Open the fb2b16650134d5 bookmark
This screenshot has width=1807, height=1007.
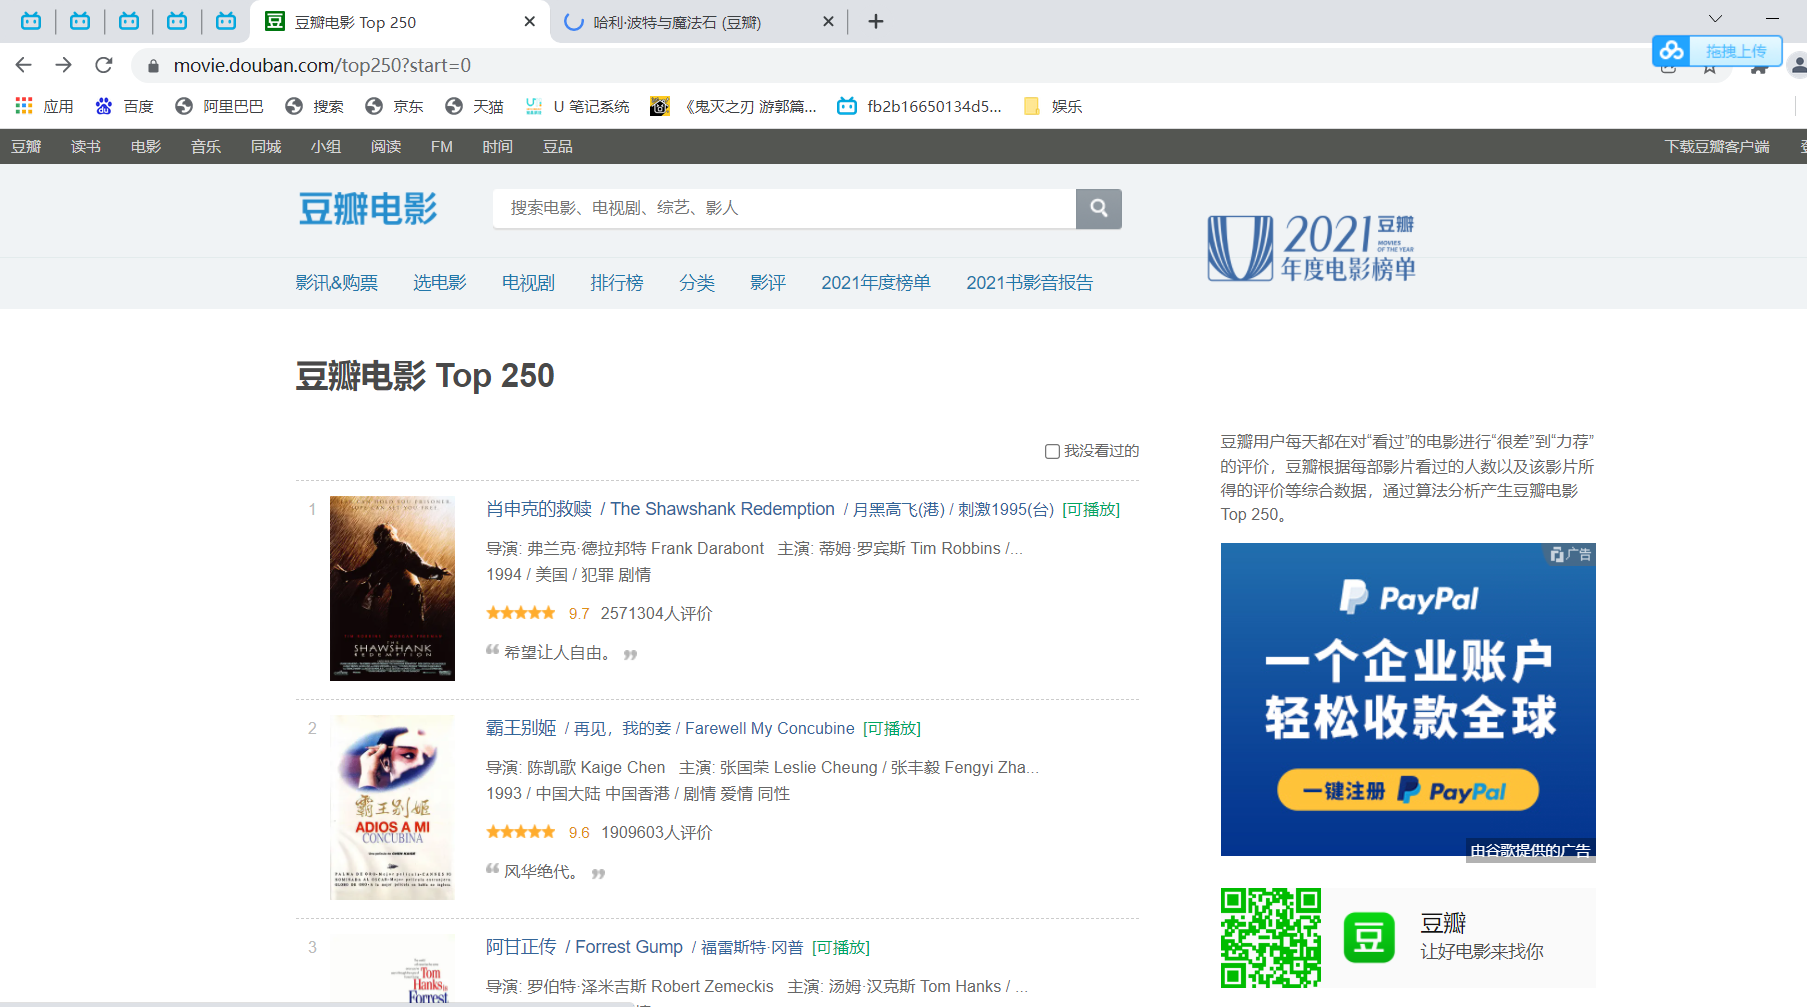pyautogui.click(x=920, y=106)
